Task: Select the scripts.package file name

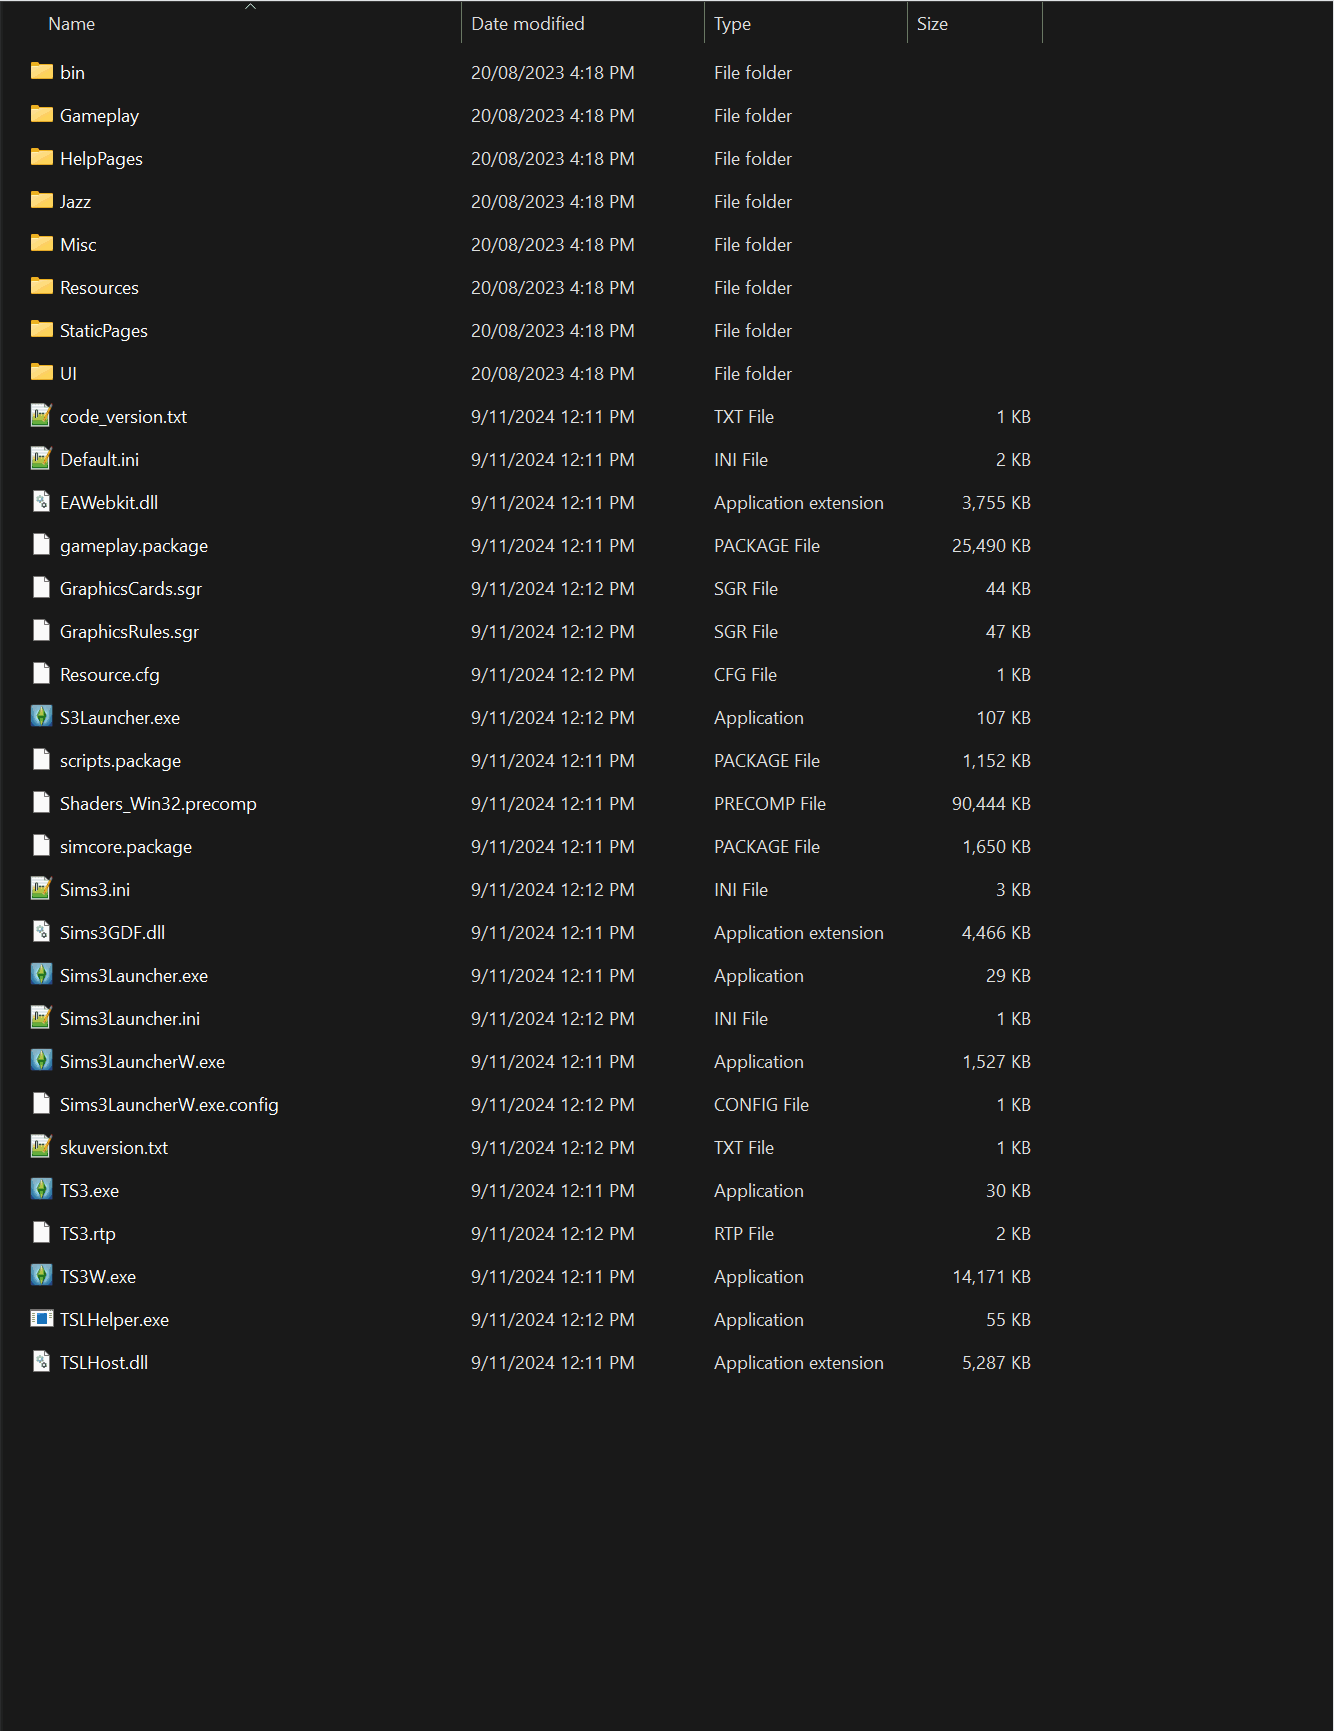Action: click(120, 761)
